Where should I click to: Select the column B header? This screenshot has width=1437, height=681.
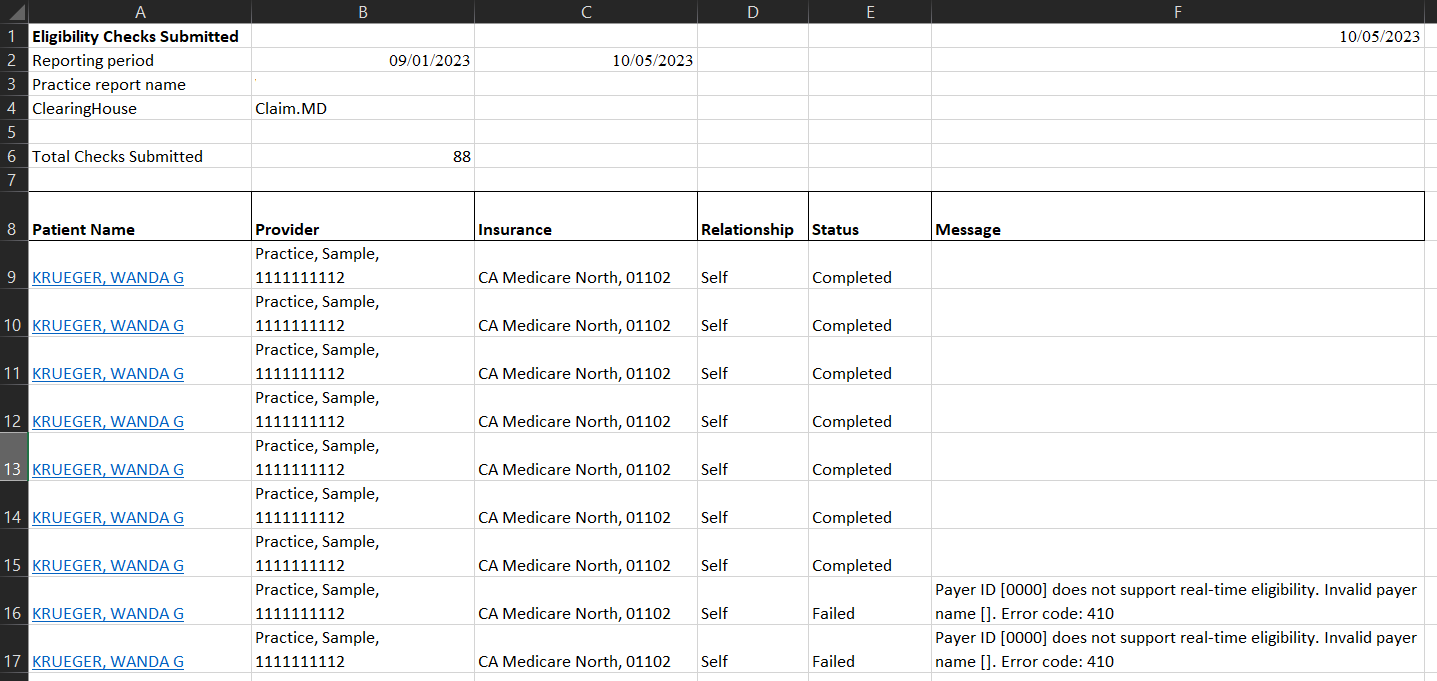(362, 12)
